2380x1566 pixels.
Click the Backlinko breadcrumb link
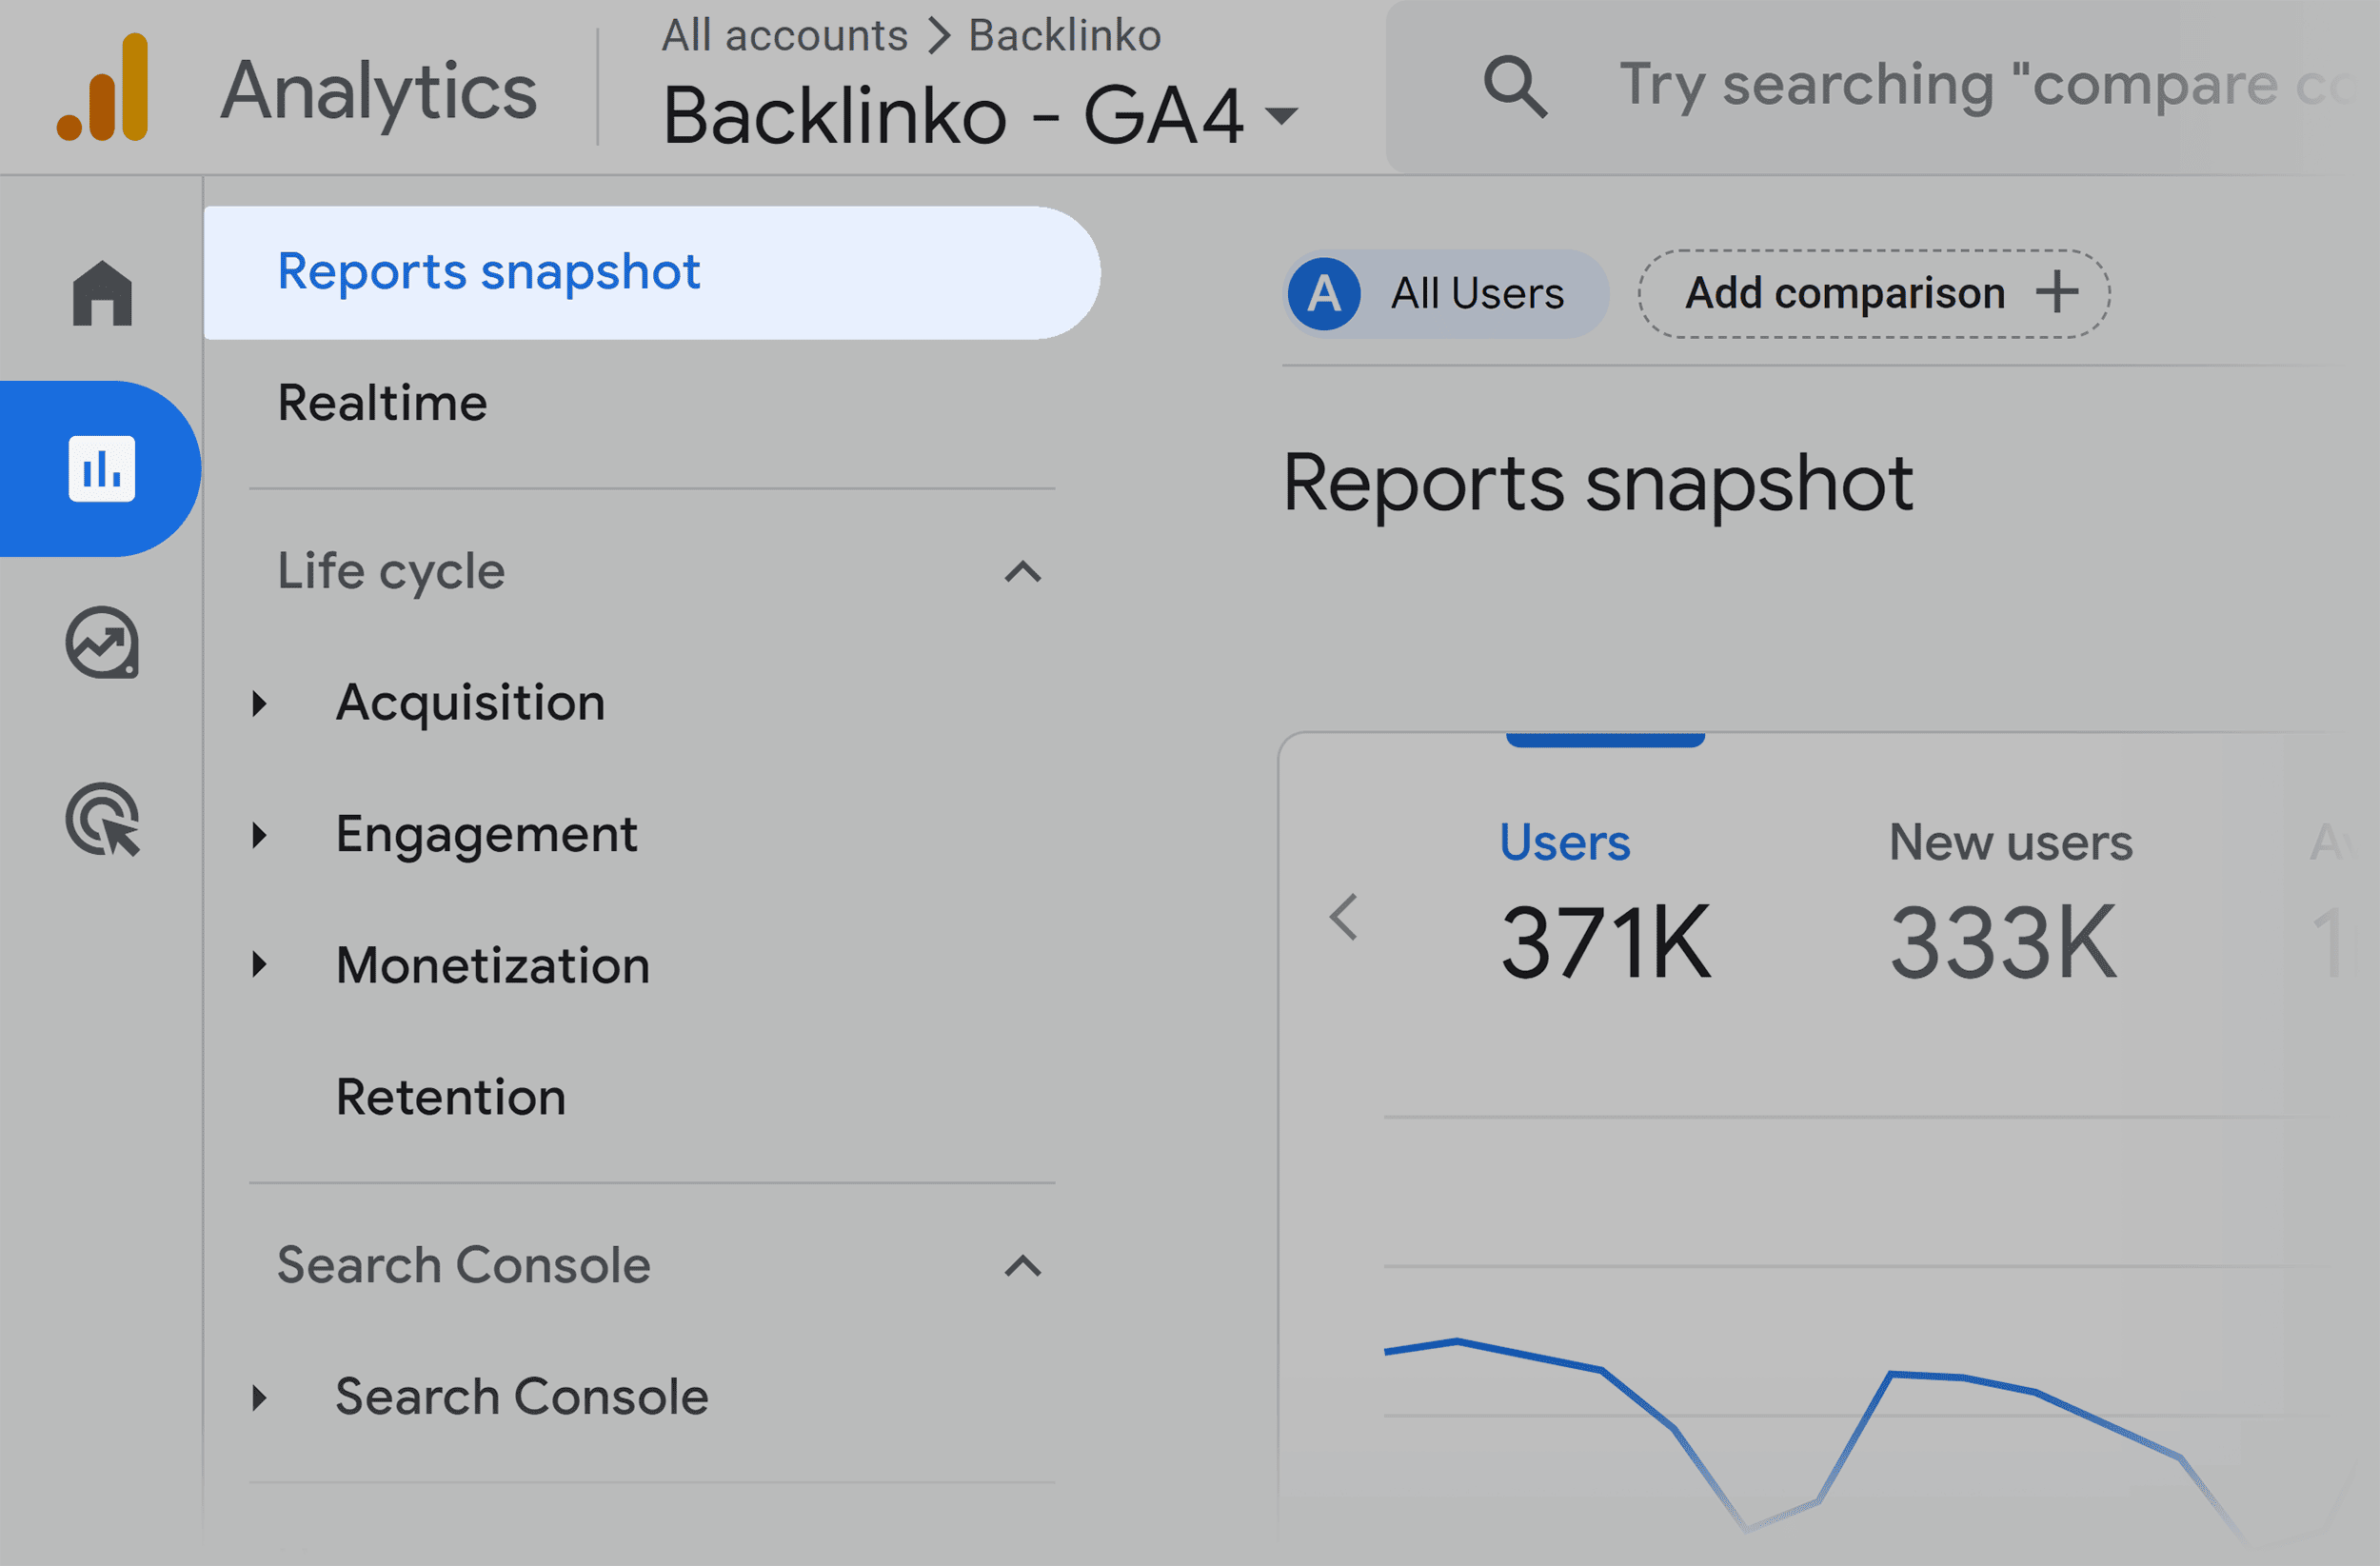1065,36
